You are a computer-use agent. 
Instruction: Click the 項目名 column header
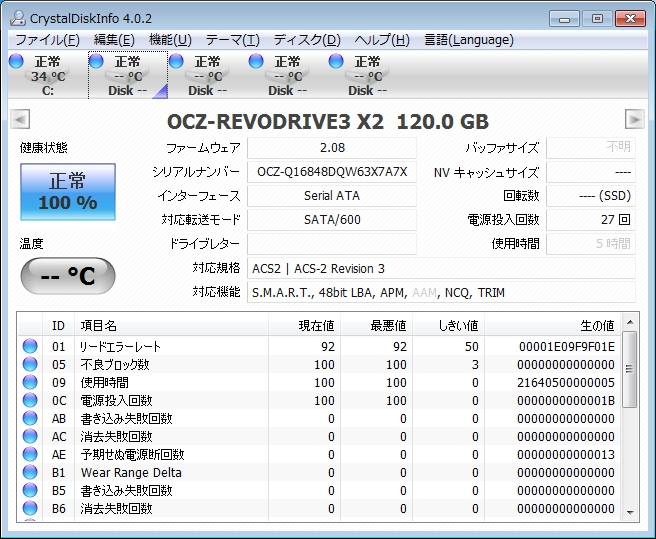point(171,325)
